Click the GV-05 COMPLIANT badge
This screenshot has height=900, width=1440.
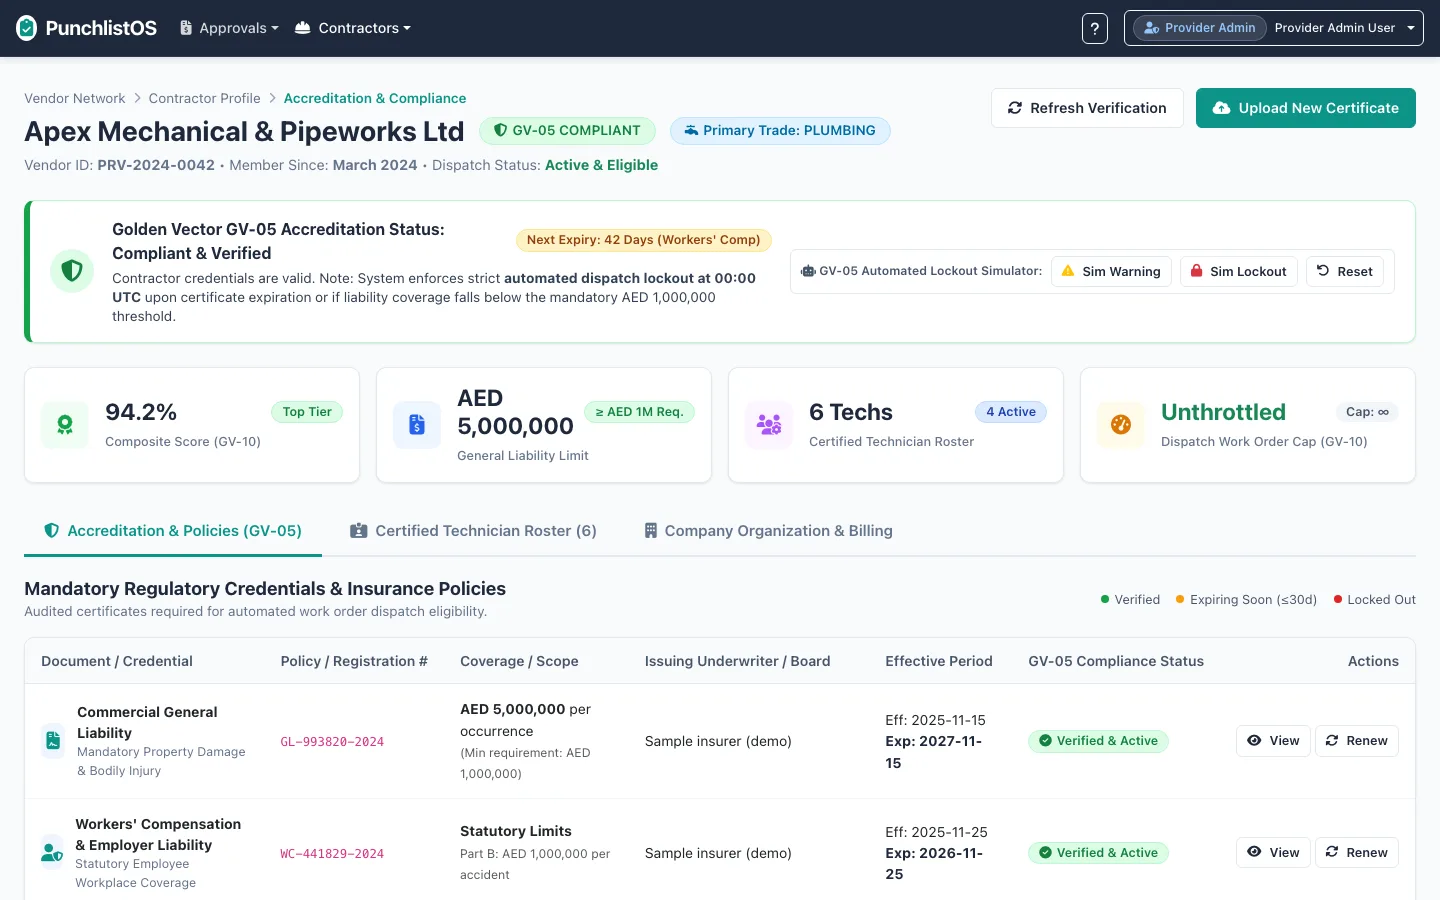tap(567, 131)
